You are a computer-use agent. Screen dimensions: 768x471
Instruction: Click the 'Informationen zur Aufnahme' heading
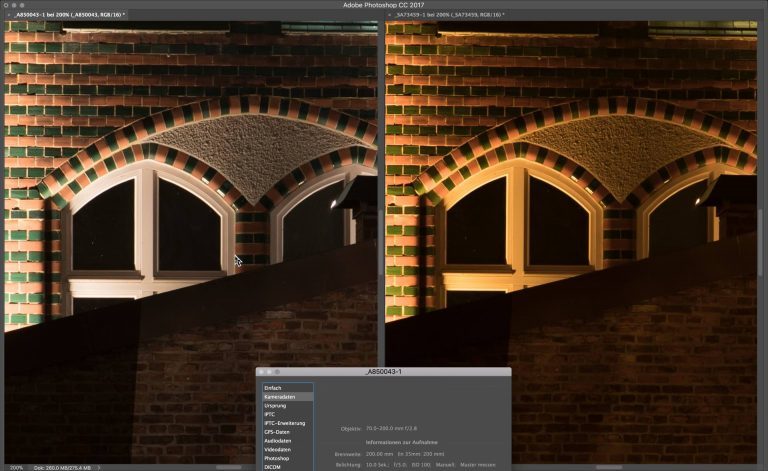tap(402, 442)
